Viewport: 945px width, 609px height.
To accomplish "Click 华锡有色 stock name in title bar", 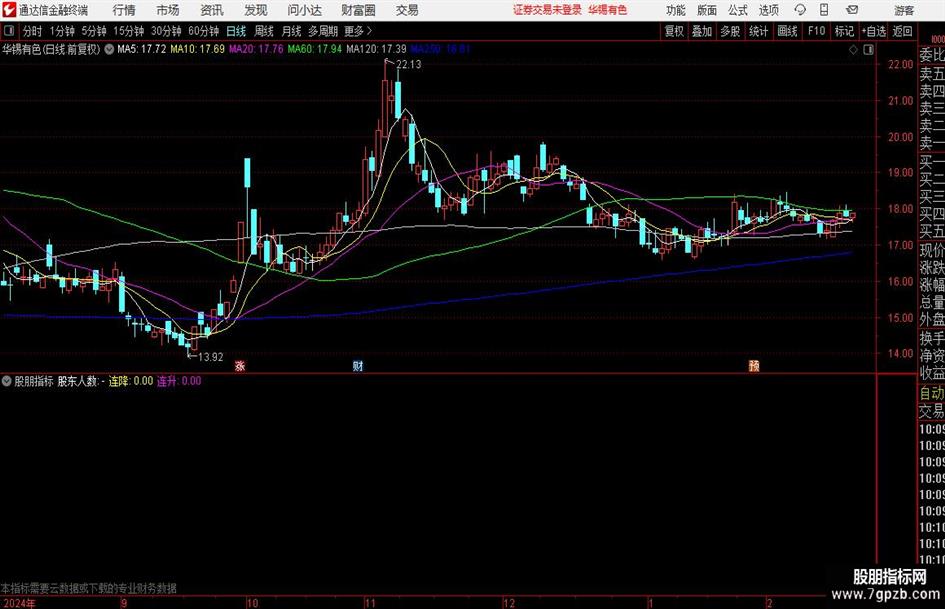I will coord(608,10).
